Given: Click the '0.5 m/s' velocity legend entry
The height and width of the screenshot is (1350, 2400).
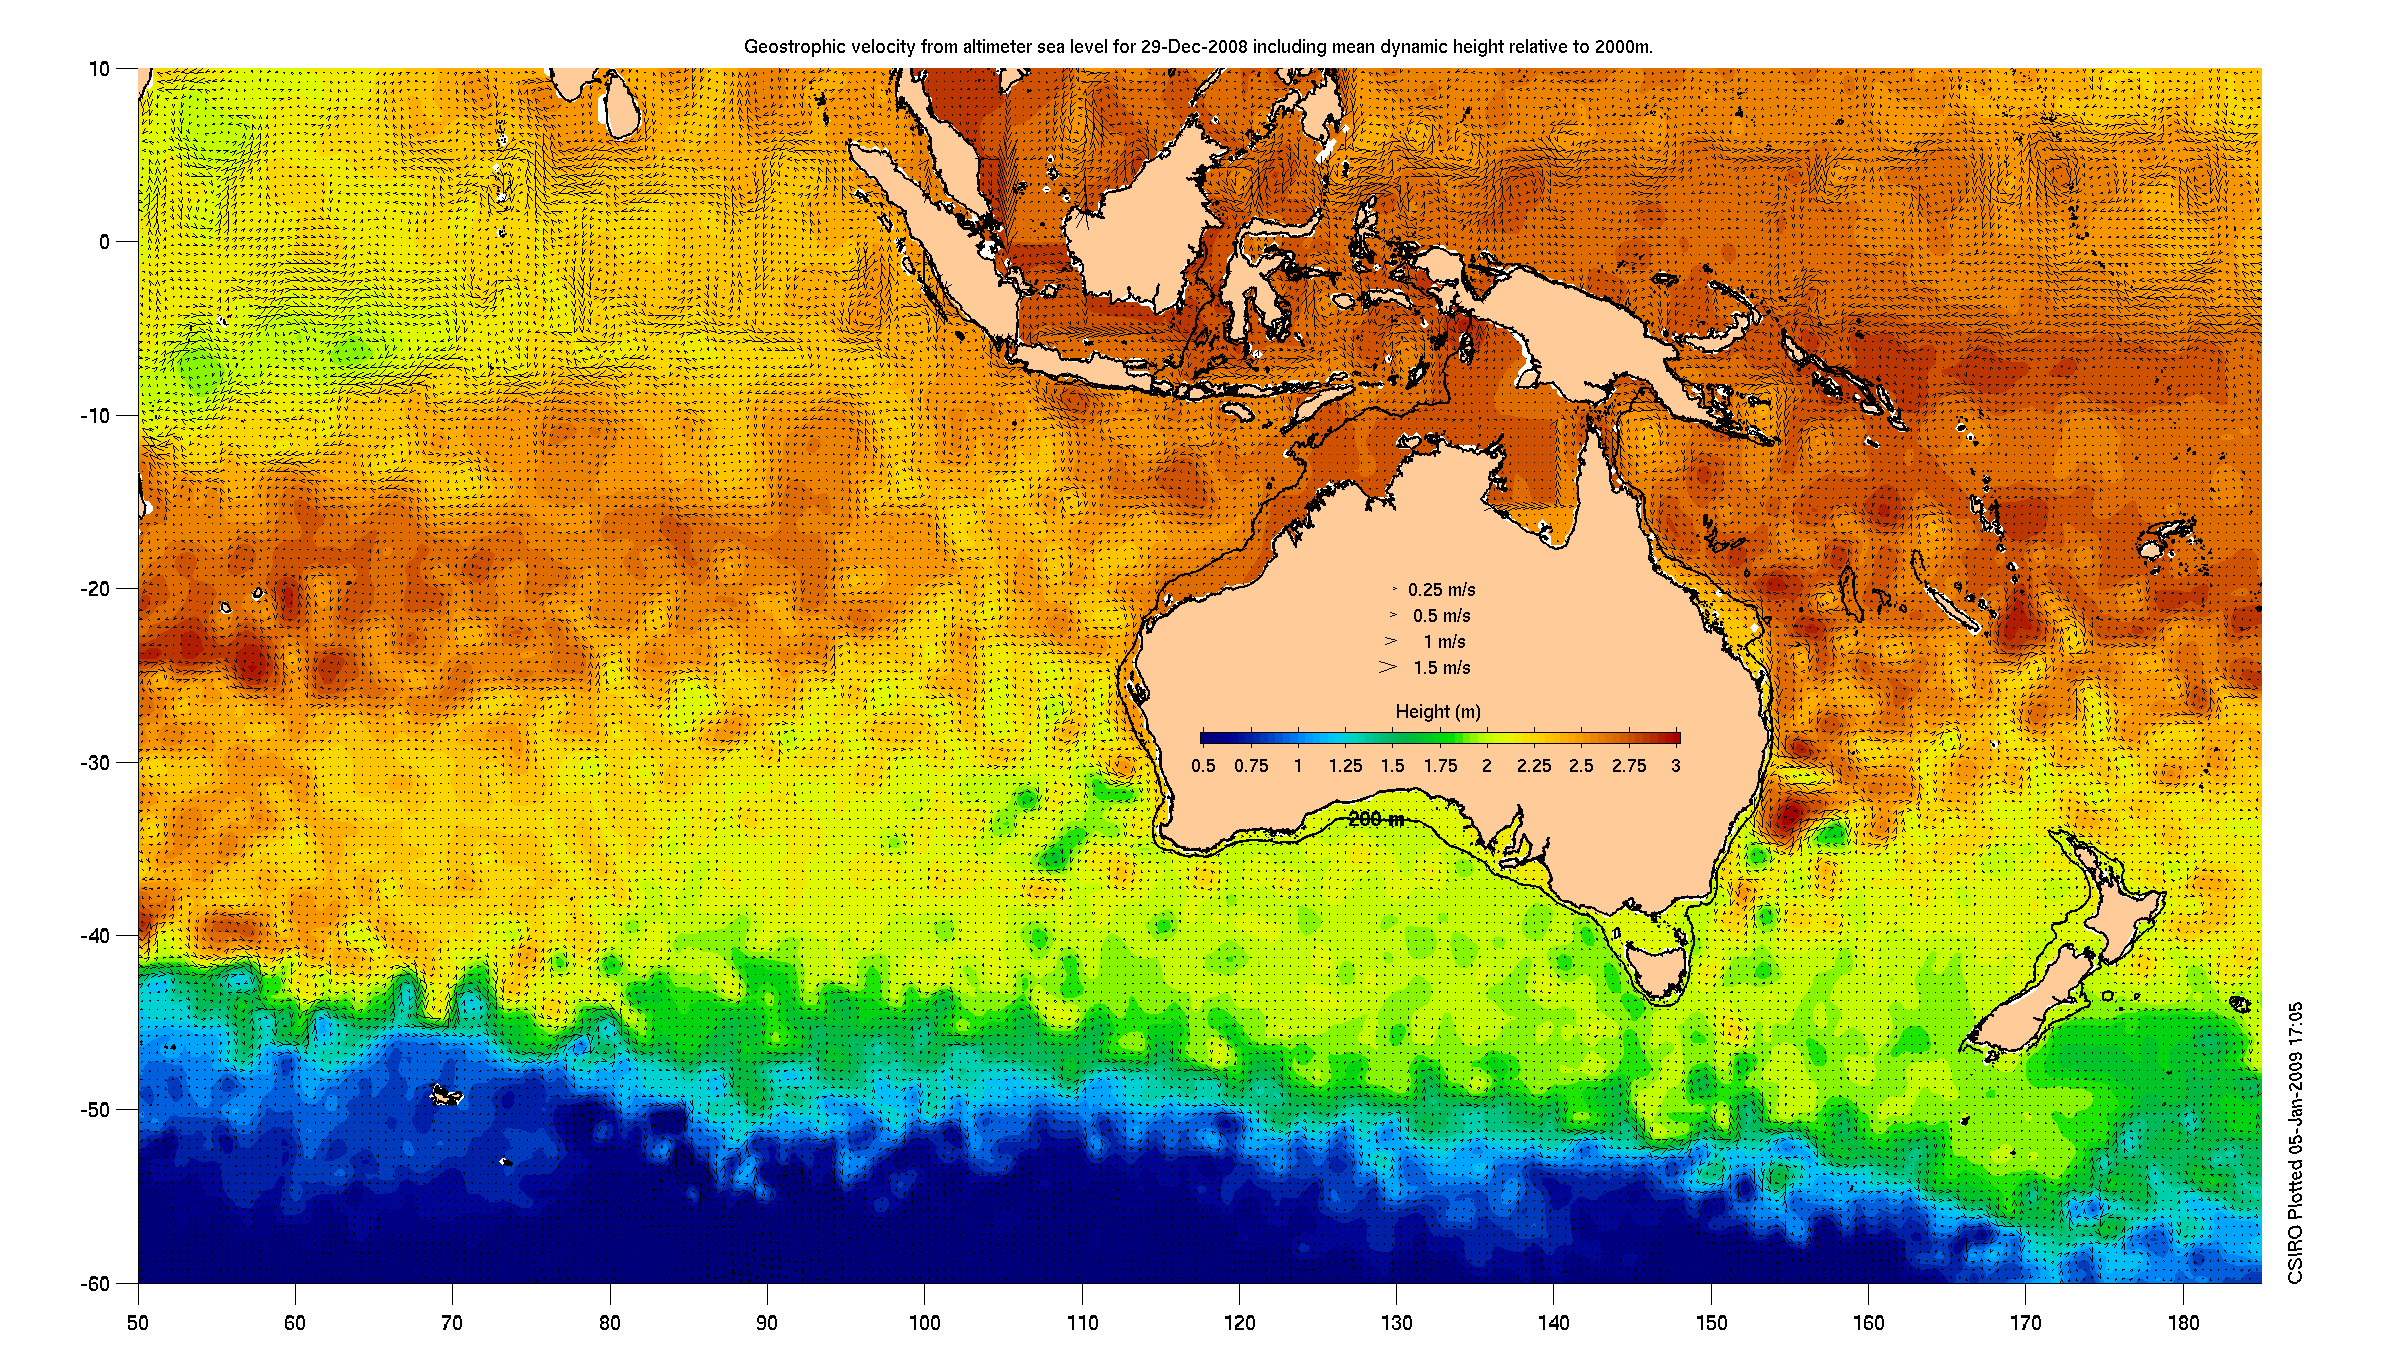Looking at the screenshot, I should point(1441,616).
